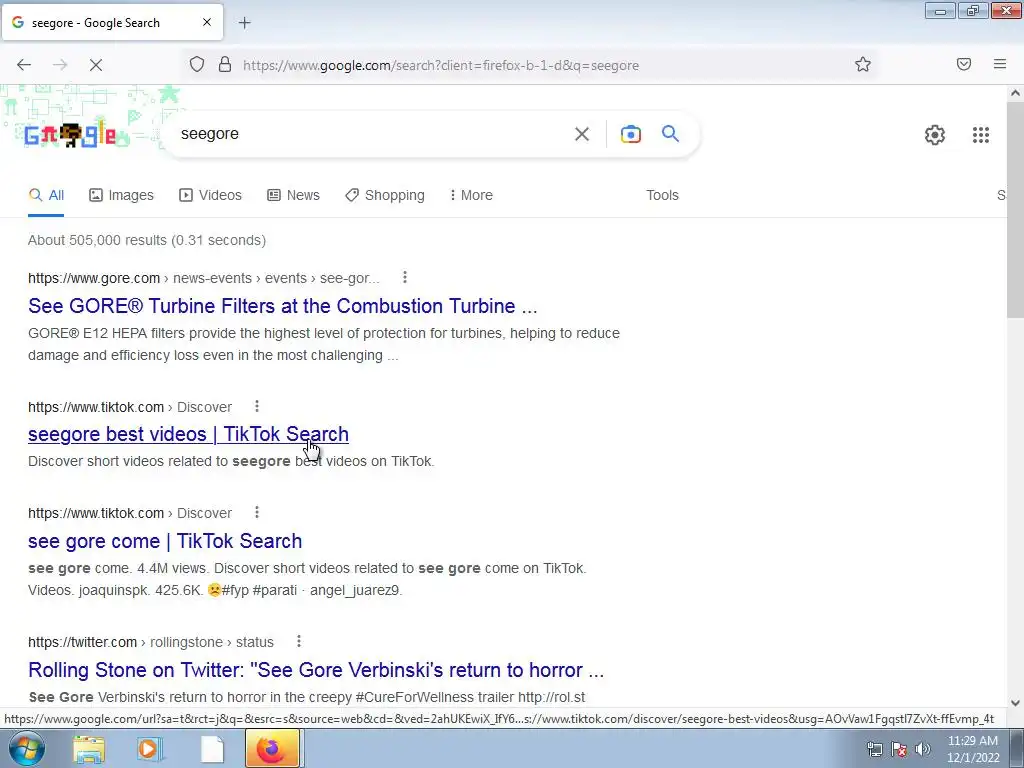Click the twitter.com rollingstone breadcrumb
The image size is (1024, 768).
151,642
